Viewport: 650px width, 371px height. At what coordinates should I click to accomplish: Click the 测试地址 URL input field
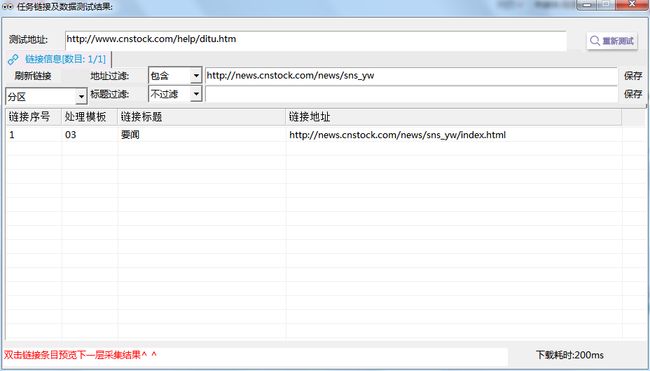[315, 40]
